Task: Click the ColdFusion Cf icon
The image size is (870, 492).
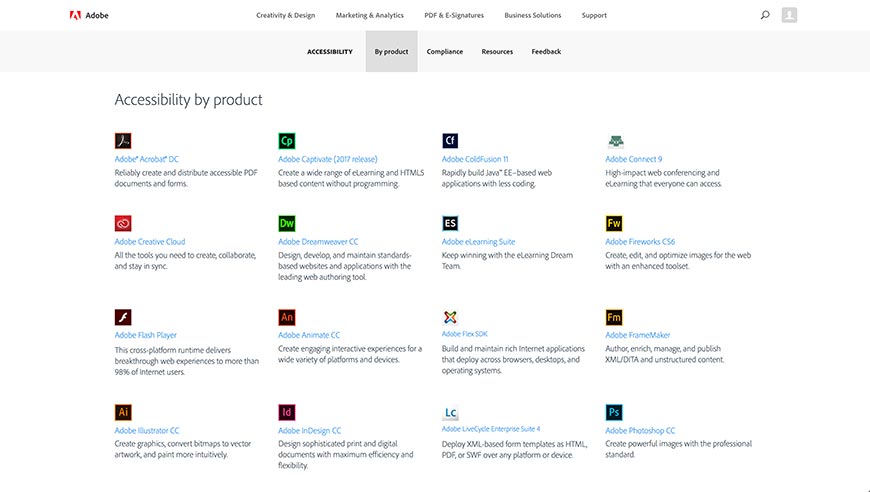Action: click(x=450, y=141)
